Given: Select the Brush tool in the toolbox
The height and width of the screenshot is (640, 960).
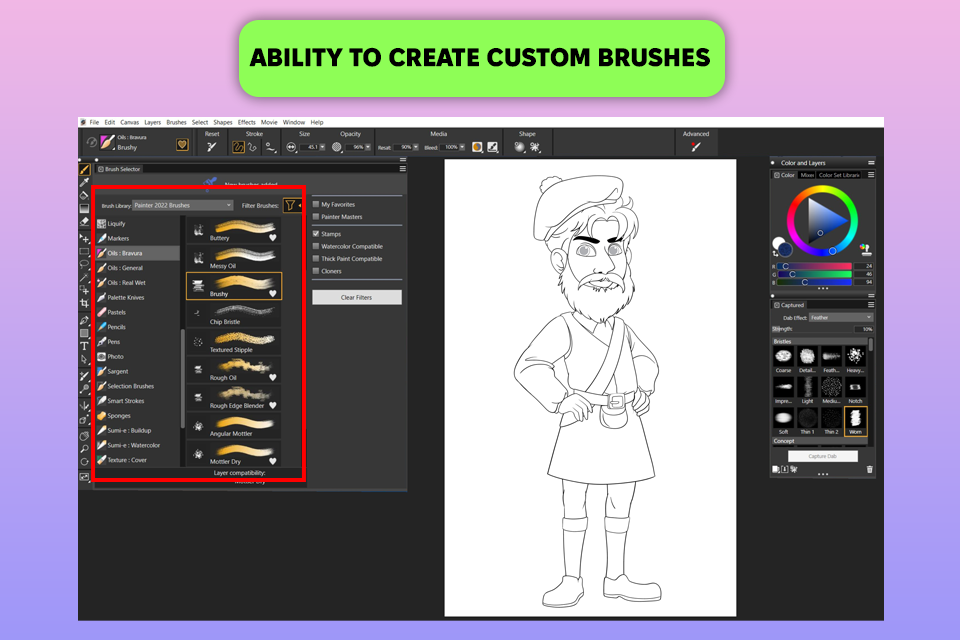Looking at the screenshot, I should [x=84, y=169].
